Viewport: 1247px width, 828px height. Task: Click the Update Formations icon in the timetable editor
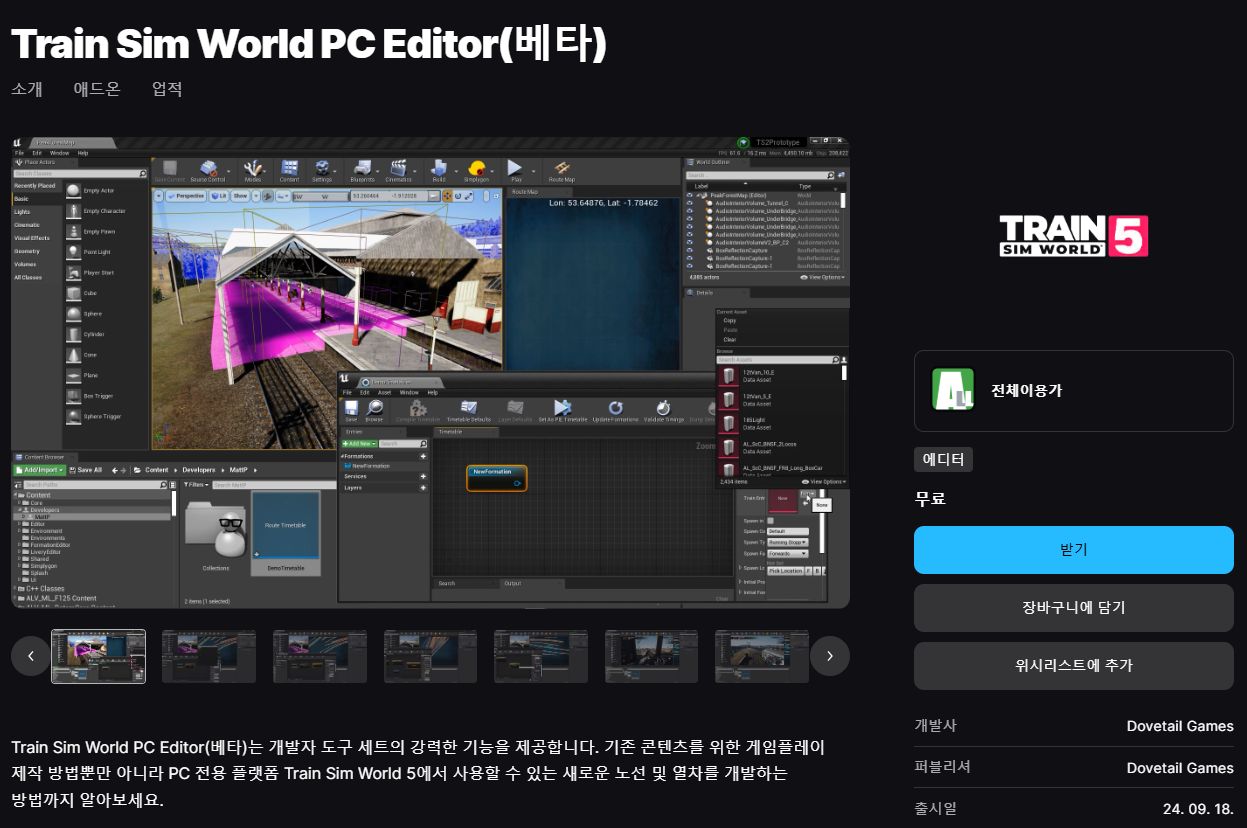(x=616, y=411)
